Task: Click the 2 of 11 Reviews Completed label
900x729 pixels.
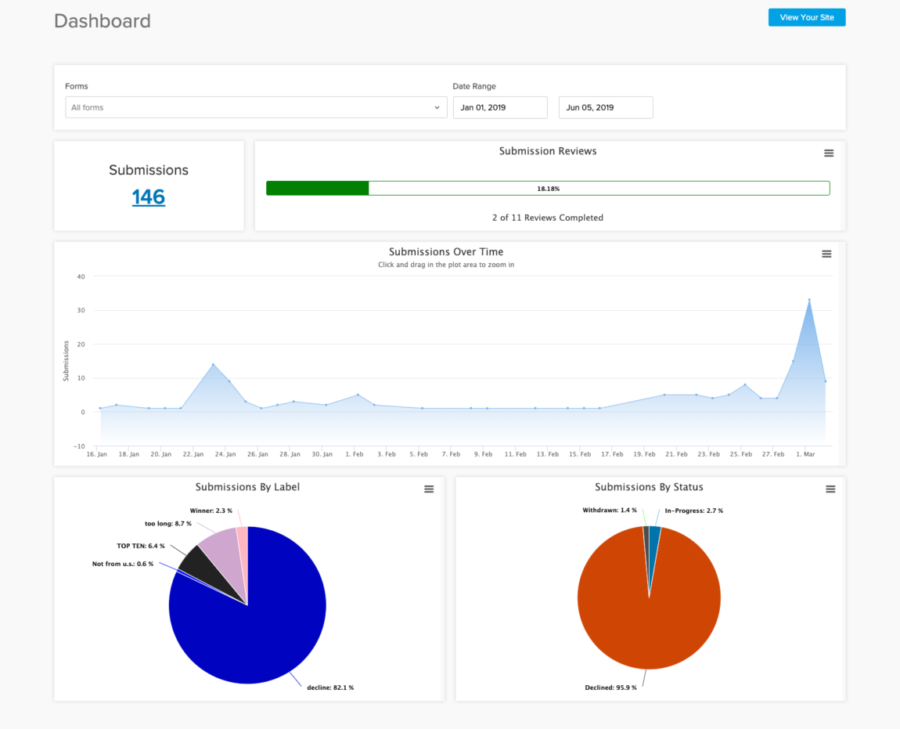Action: coord(547,217)
